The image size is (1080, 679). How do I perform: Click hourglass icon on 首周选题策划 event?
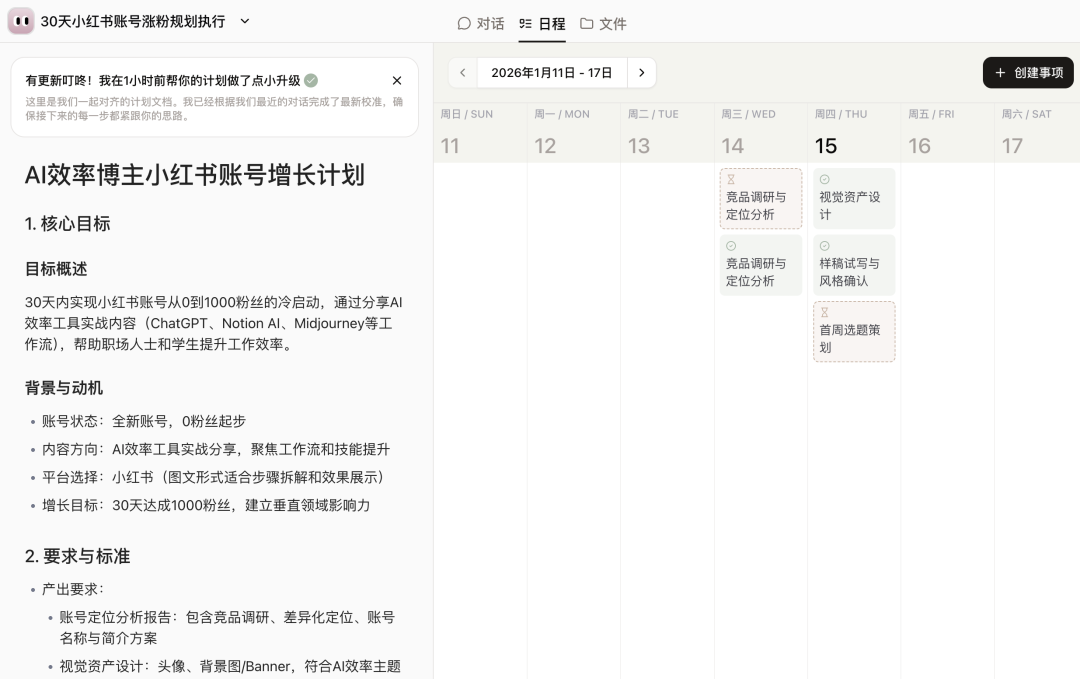[824, 313]
